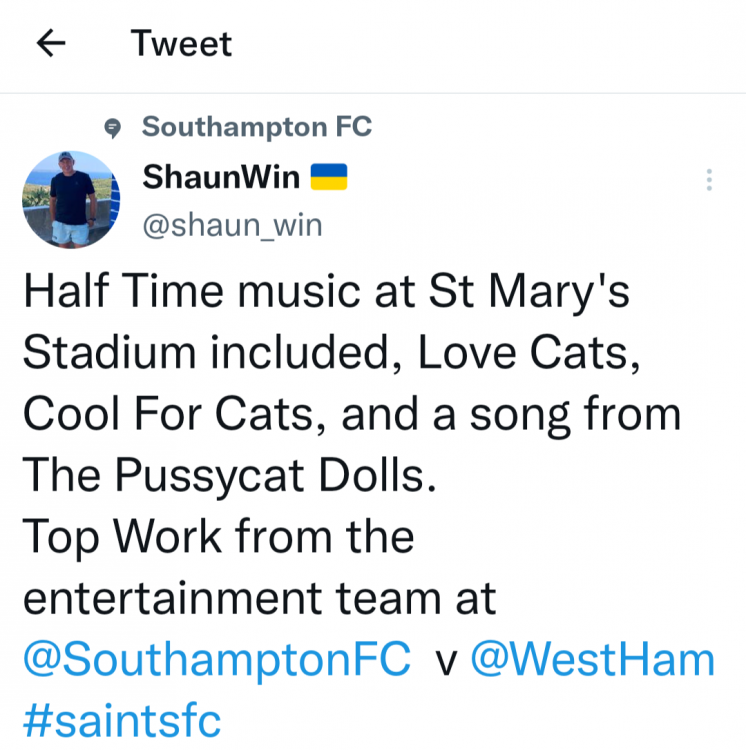Open the Southampton FC location tag
The image size is (746, 750).
[x=256, y=127]
